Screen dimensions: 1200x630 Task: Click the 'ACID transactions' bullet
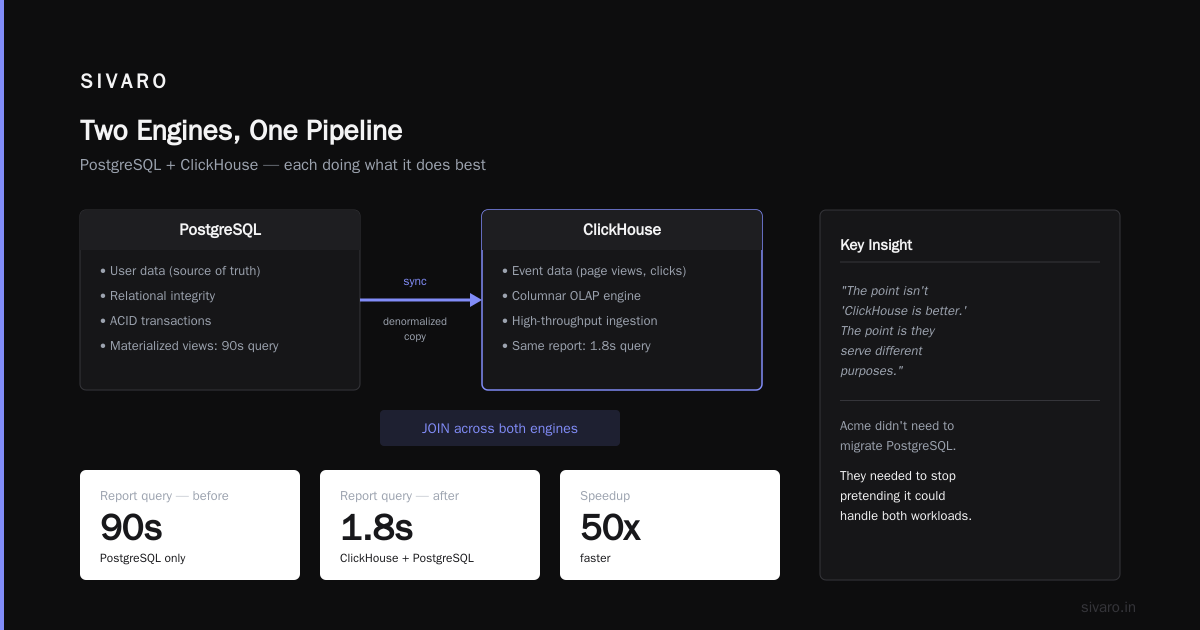pos(155,321)
